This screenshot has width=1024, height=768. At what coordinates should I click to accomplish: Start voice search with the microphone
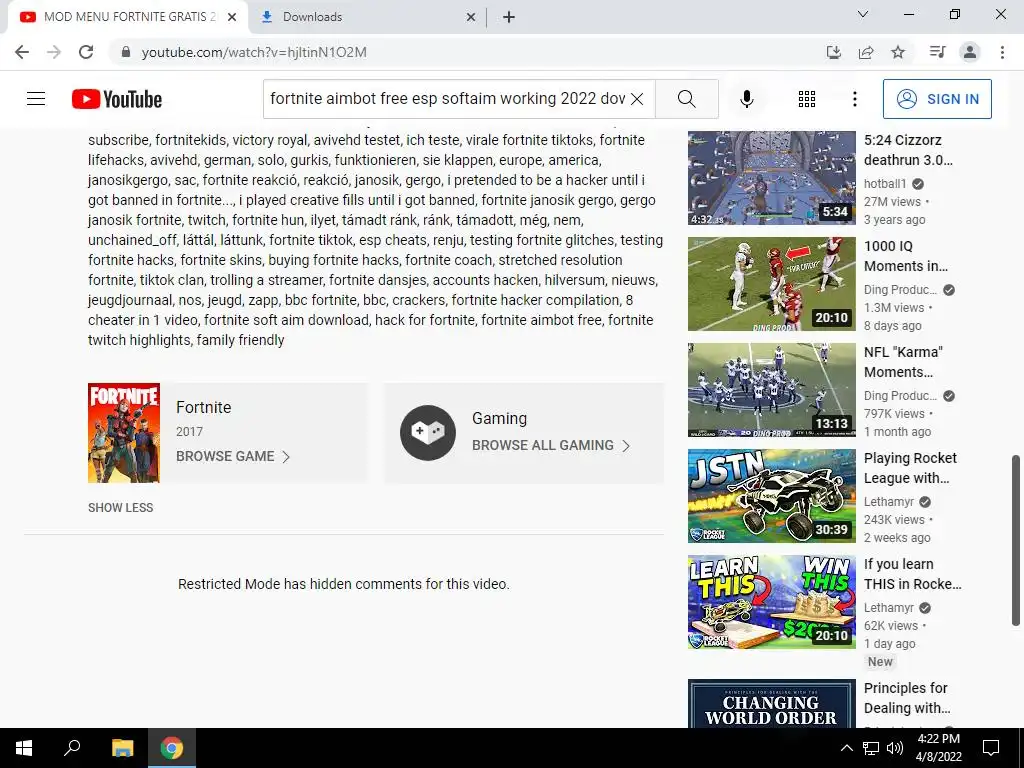click(x=746, y=99)
